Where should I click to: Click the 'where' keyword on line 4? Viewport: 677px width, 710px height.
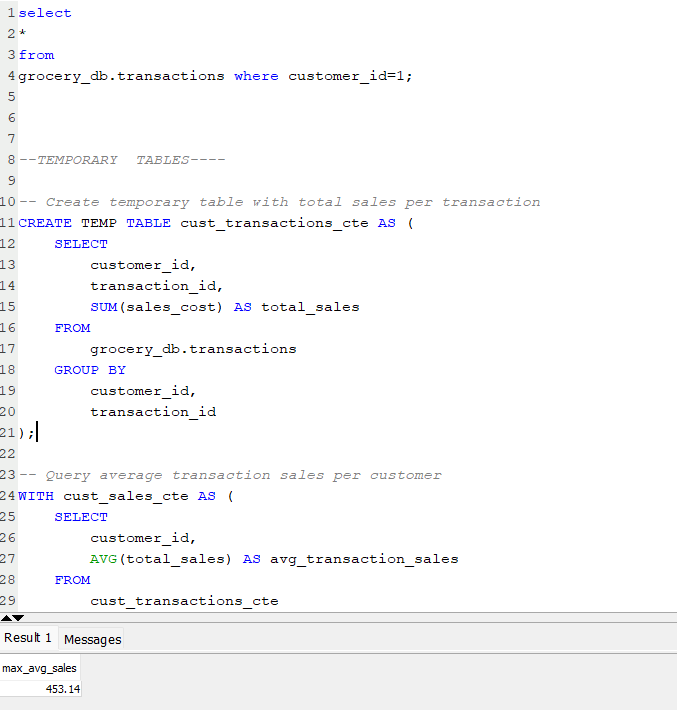(256, 76)
